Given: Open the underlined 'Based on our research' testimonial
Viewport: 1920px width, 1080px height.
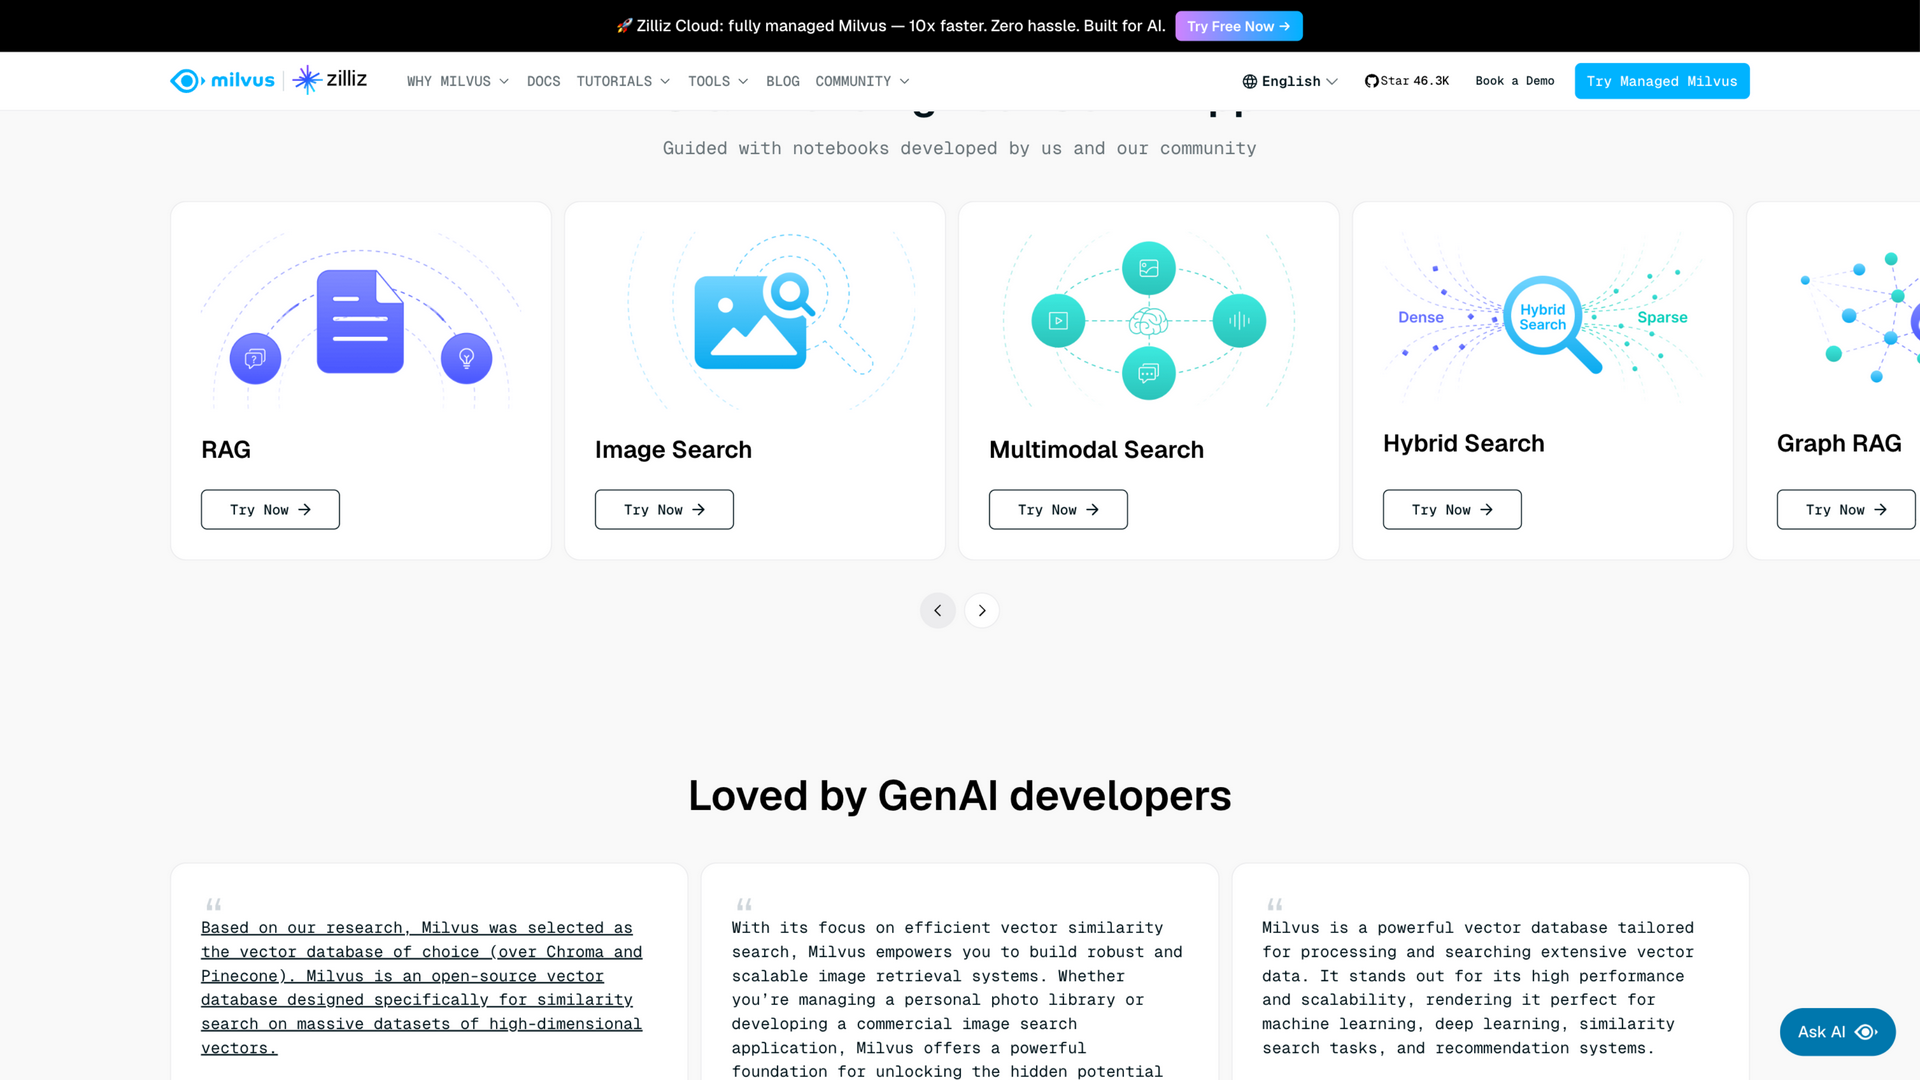Looking at the screenshot, I should 421,987.
